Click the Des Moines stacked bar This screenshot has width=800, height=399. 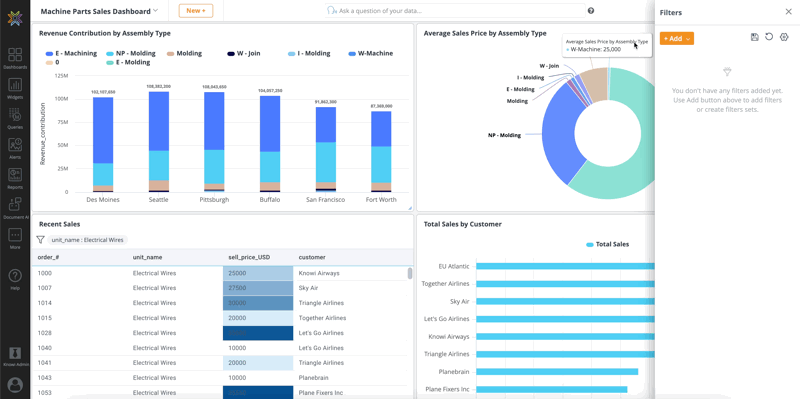103,144
